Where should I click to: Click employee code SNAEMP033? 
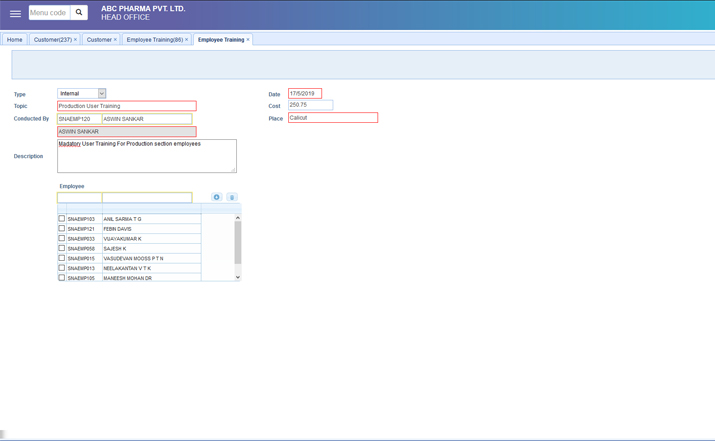[81, 239]
